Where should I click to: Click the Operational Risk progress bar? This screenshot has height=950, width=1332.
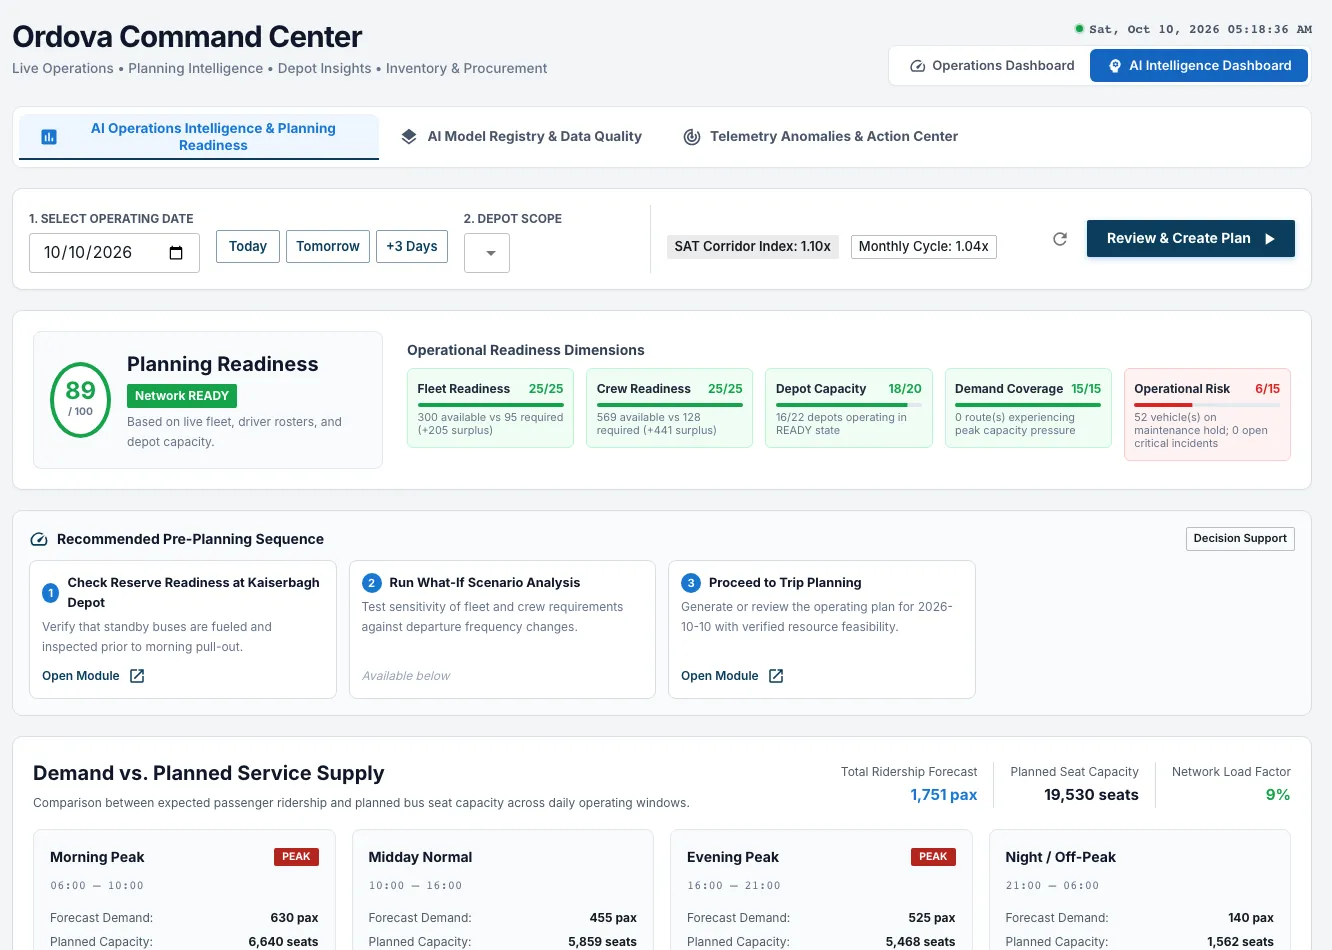(1207, 405)
